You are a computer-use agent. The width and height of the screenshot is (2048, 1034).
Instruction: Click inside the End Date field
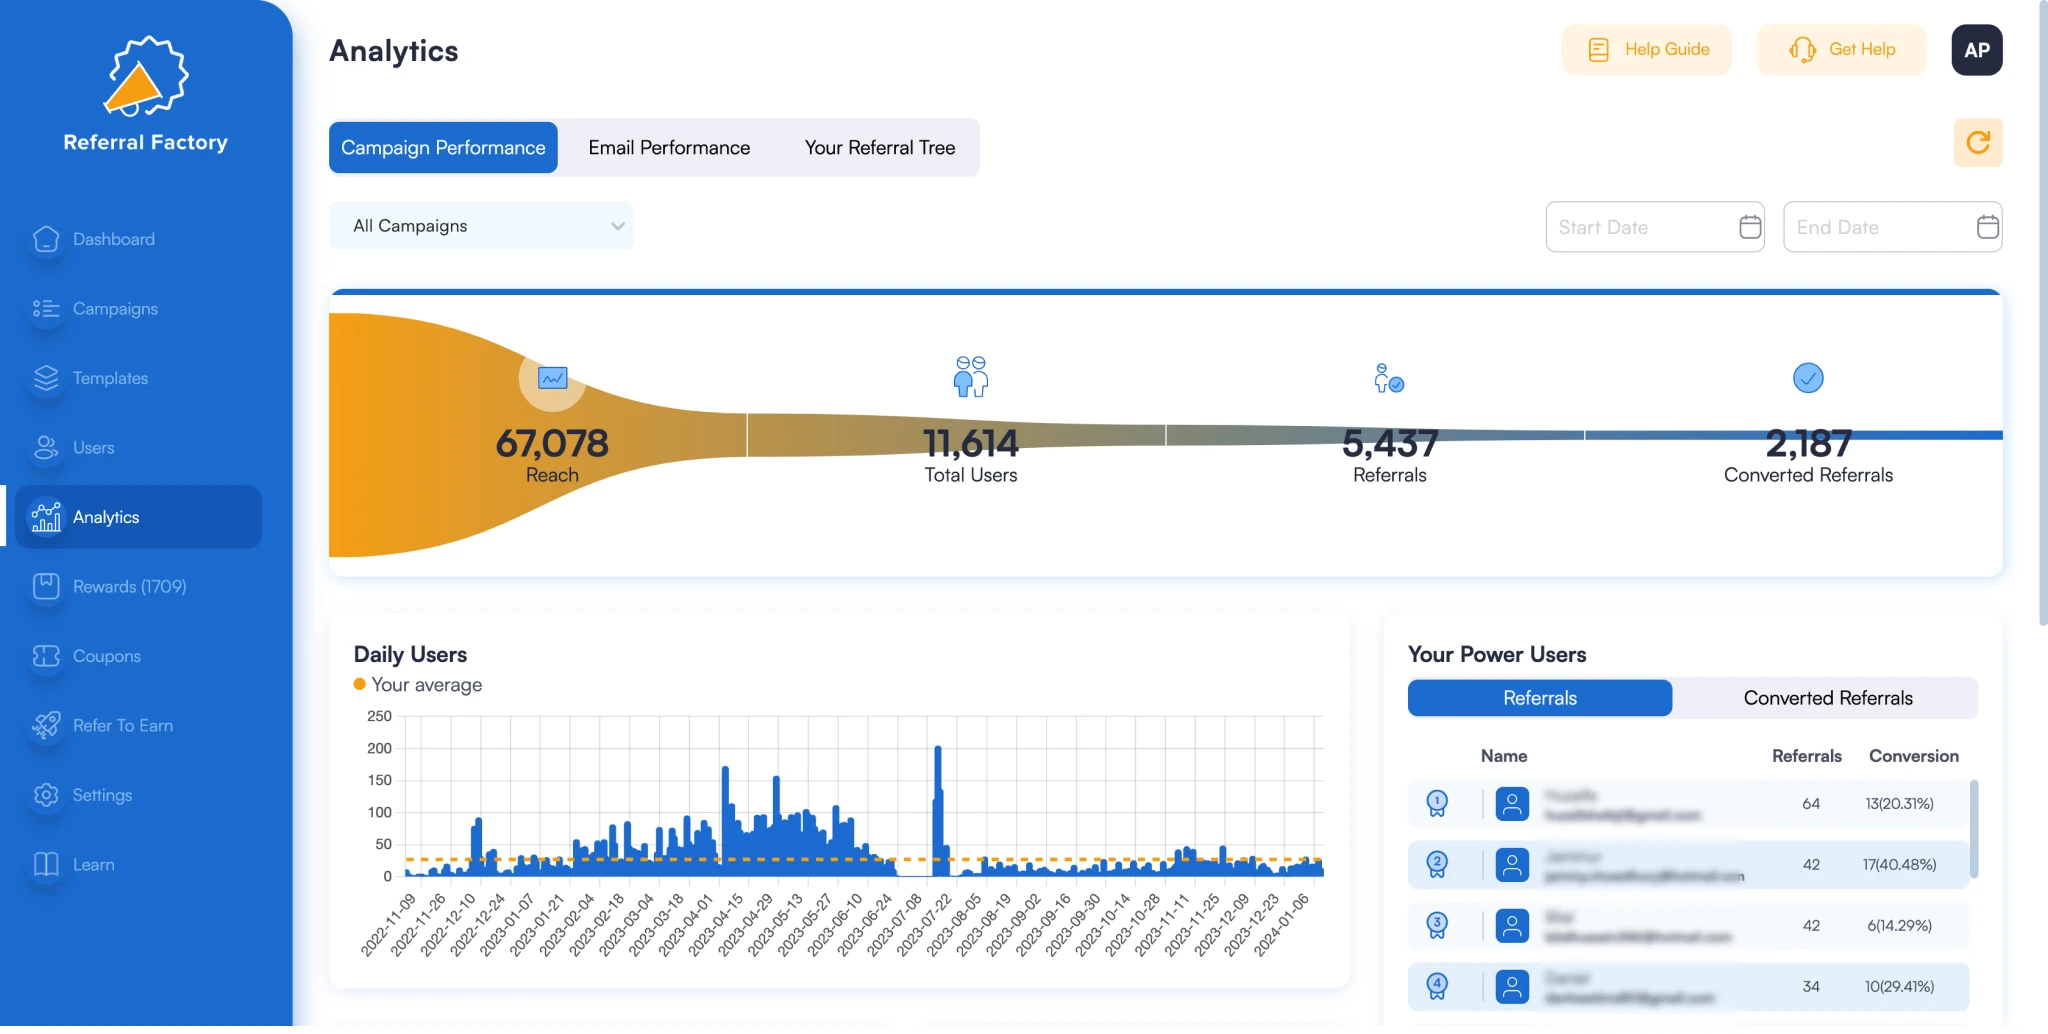coord(1870,227)
